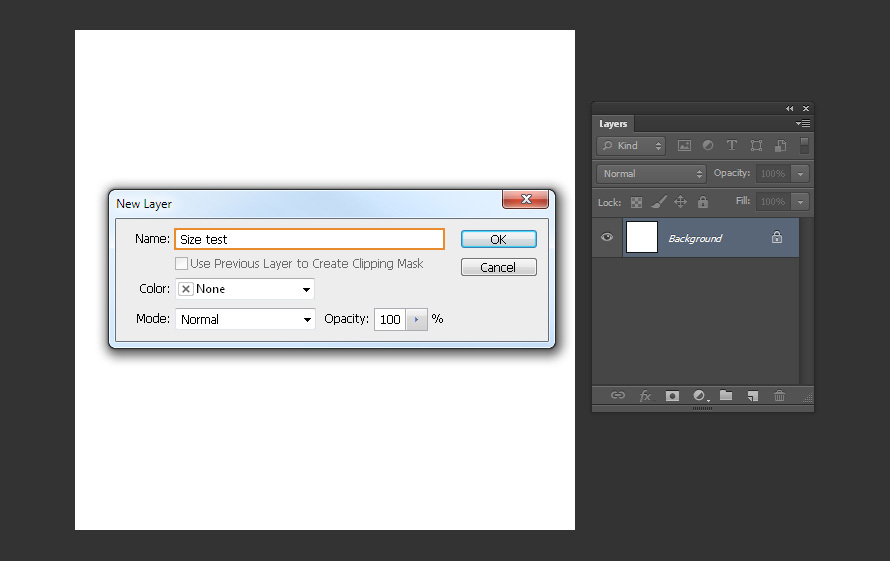Click the shape layer filter icon
The height and width of the screenshot is (561, 890).
[x=756, y=146]
